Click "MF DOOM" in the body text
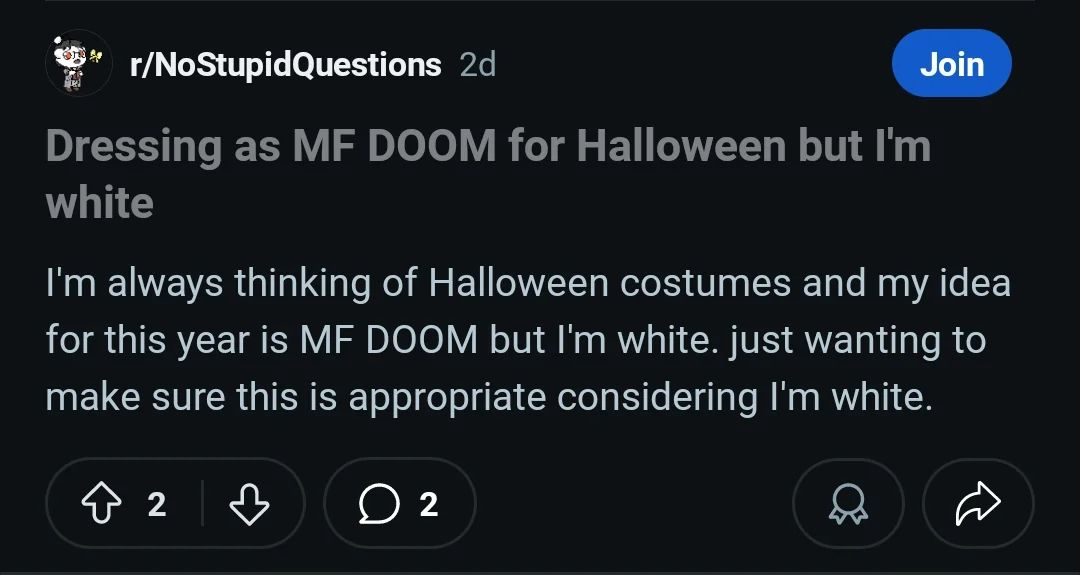The width and height of the screenshot is (1080, 575). (x=389, y=341)
